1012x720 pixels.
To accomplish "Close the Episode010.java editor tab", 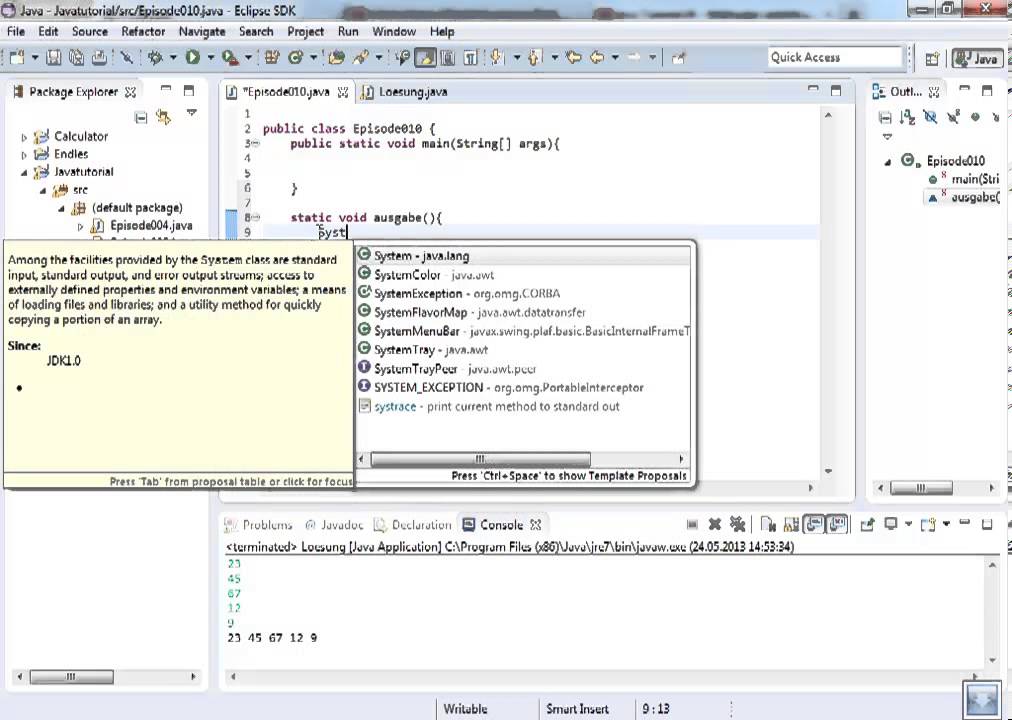I will [x=343, y=93].
